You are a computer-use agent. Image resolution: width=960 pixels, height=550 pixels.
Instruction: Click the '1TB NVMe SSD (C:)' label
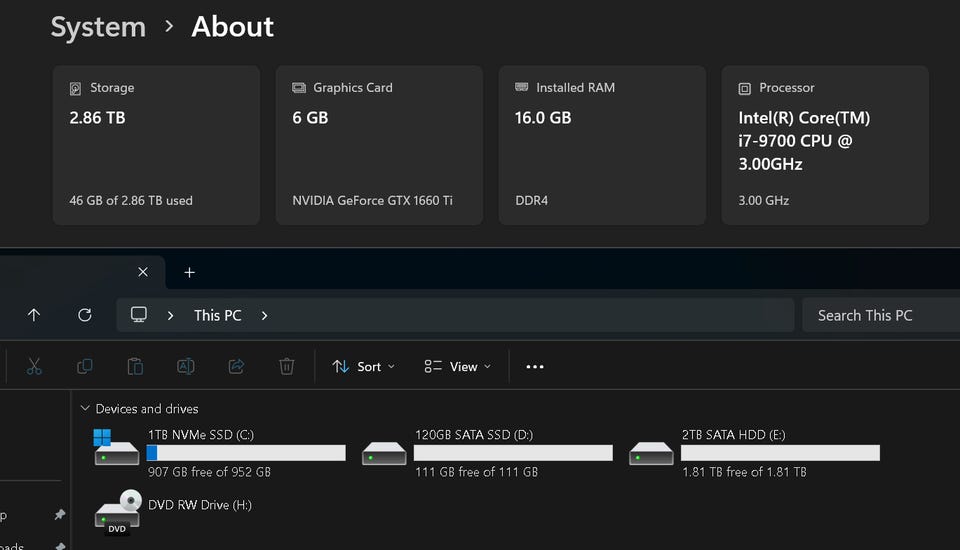click(201, 434)
